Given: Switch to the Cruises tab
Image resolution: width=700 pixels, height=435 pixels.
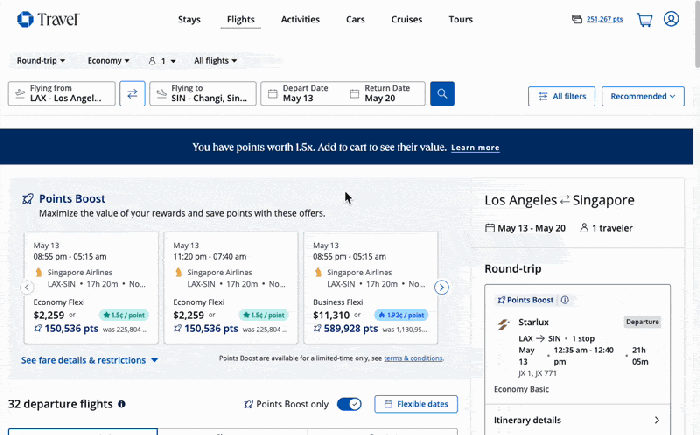Looking at the screenshot, I should (x=407, y=20).
